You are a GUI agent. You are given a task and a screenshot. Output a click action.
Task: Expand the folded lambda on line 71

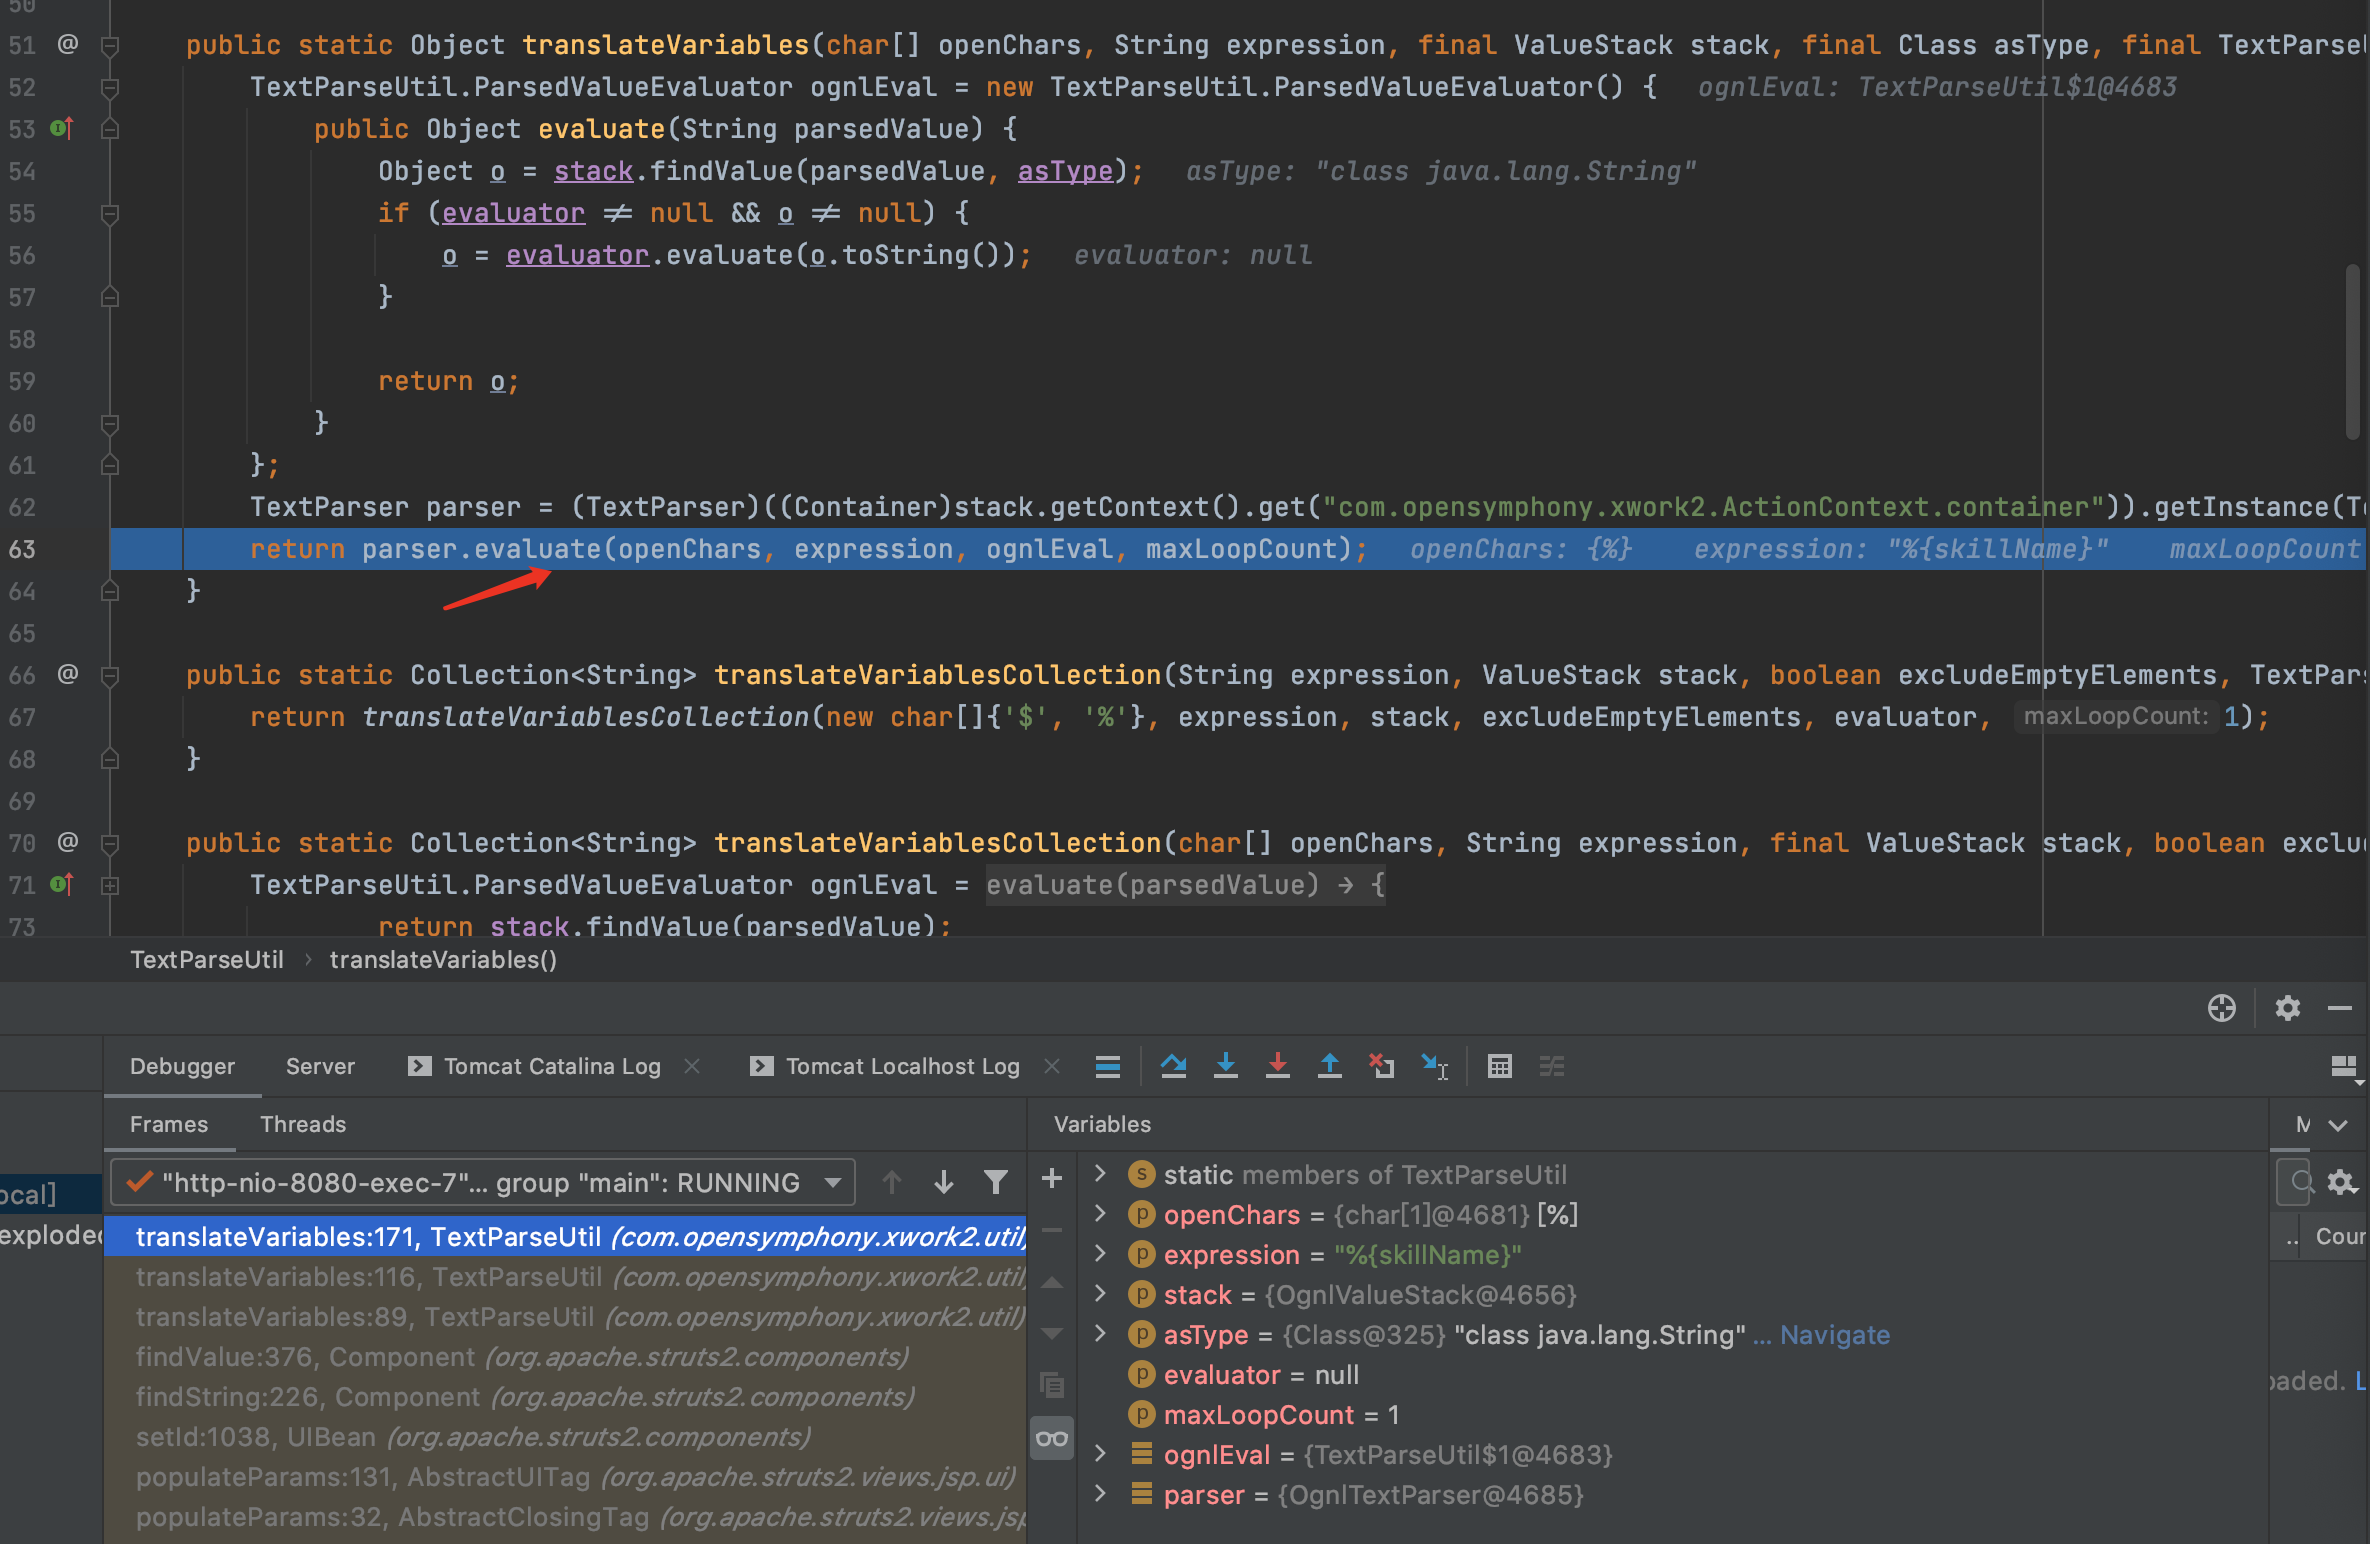(110, 885)
